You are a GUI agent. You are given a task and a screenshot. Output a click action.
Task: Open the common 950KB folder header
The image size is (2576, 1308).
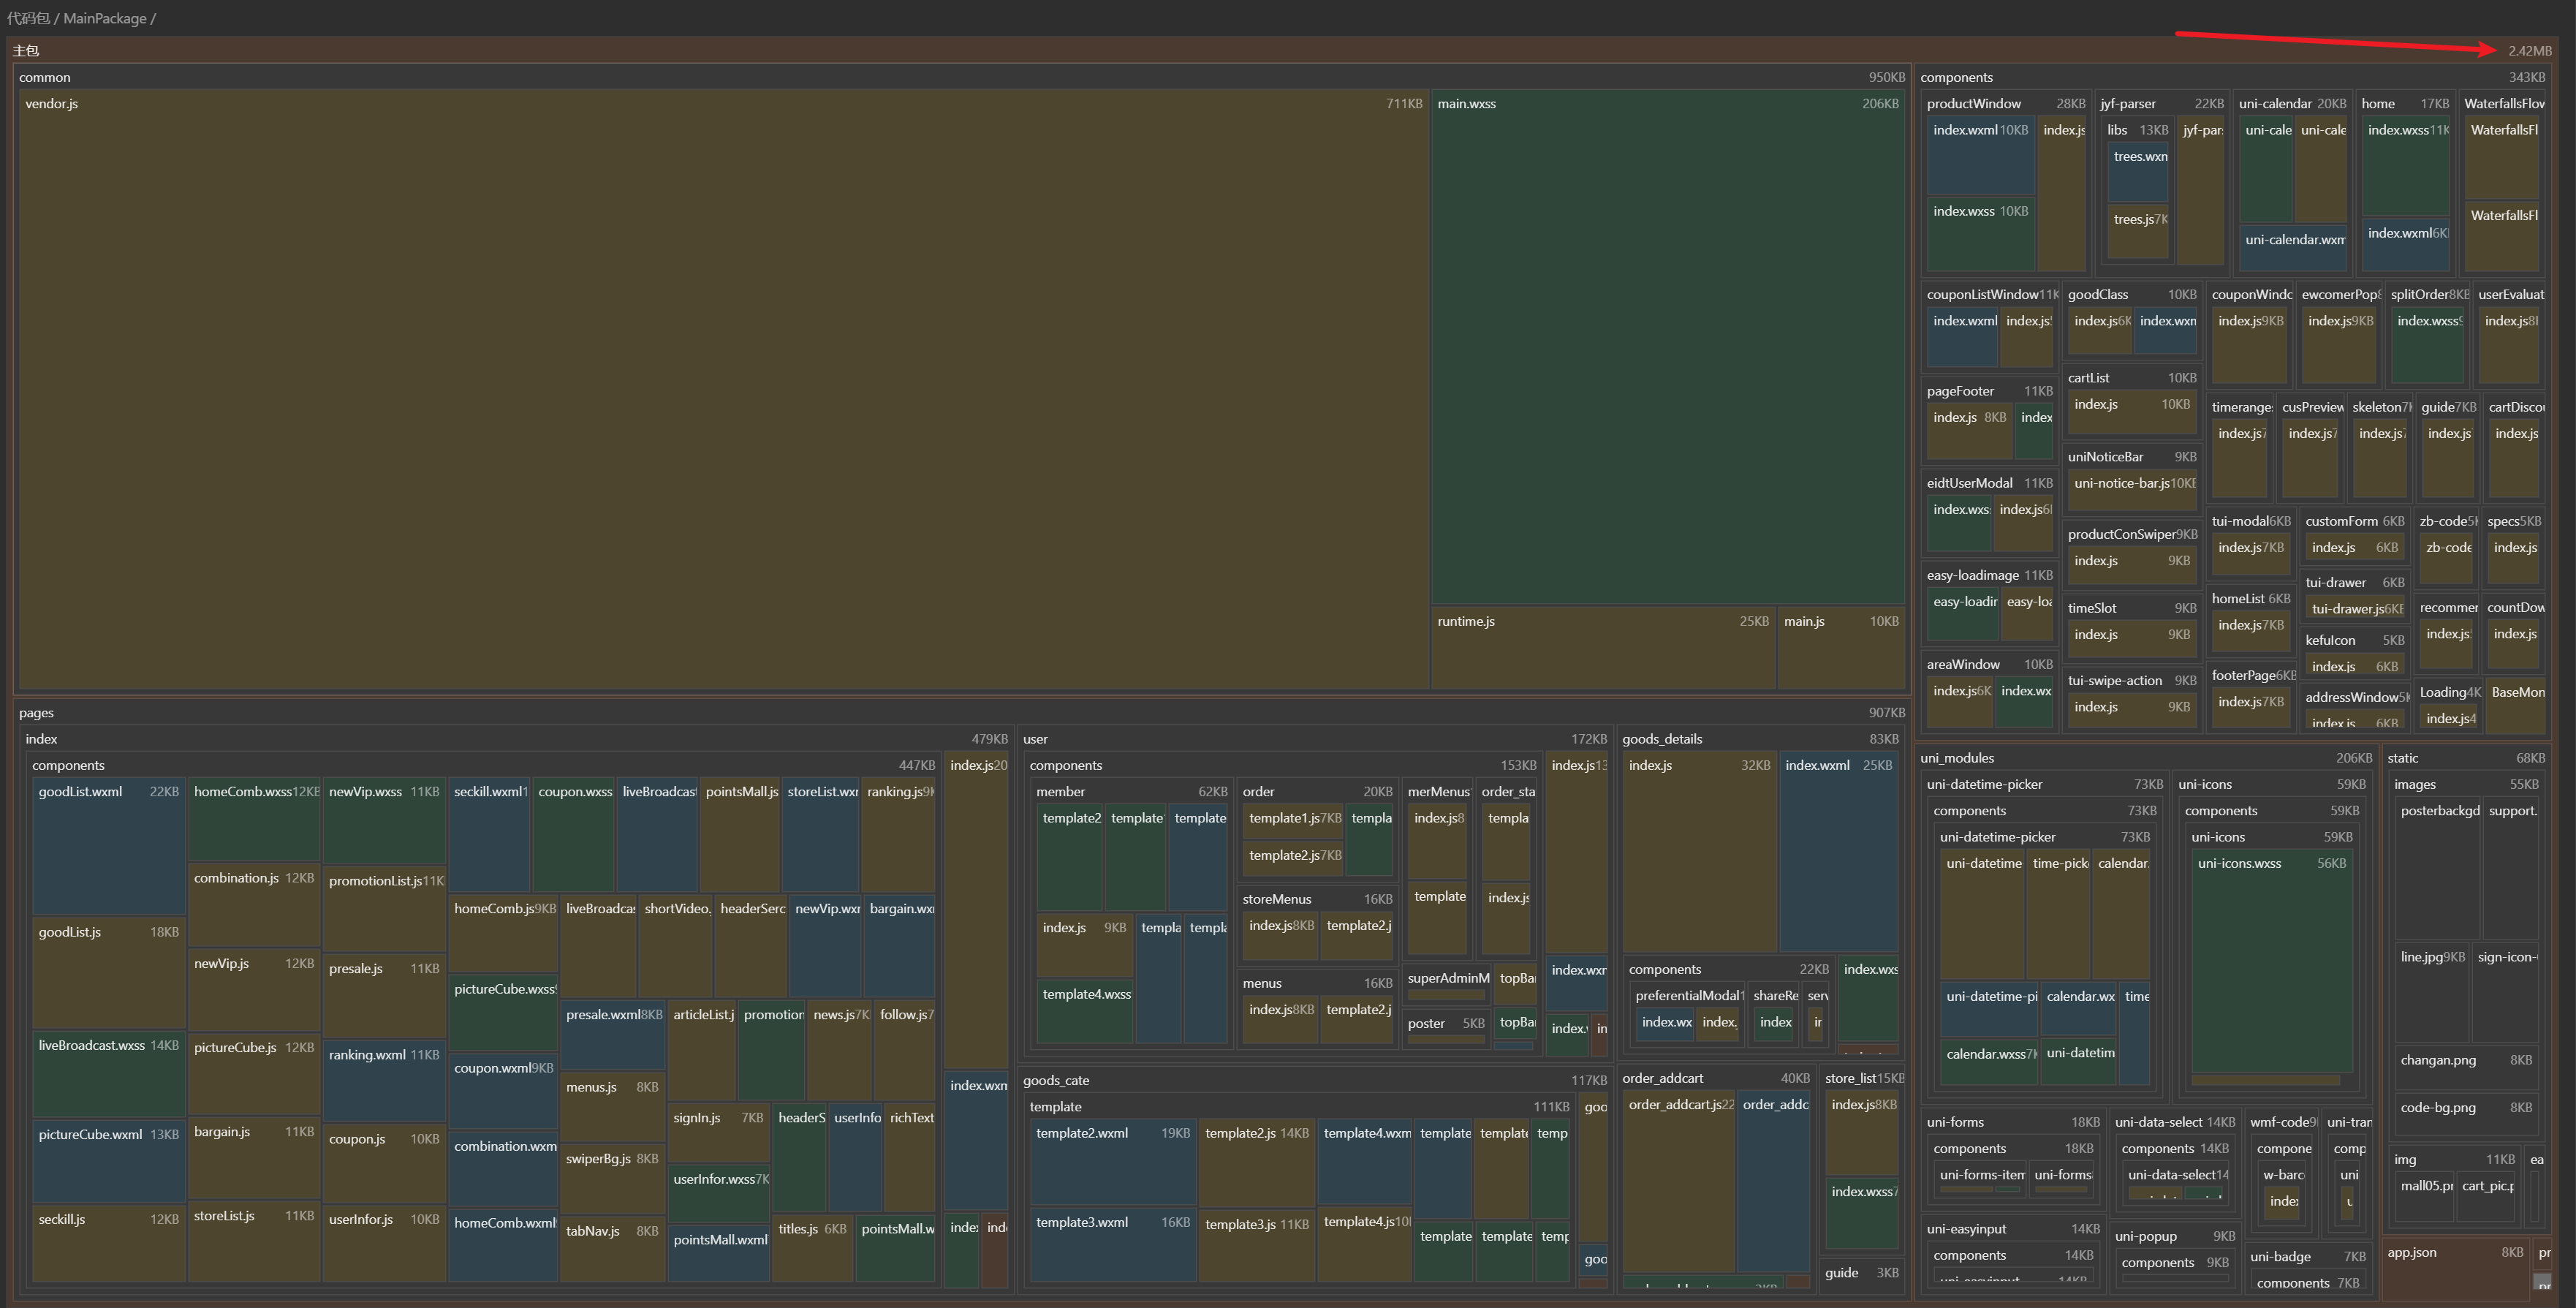(x=961, y=77)
